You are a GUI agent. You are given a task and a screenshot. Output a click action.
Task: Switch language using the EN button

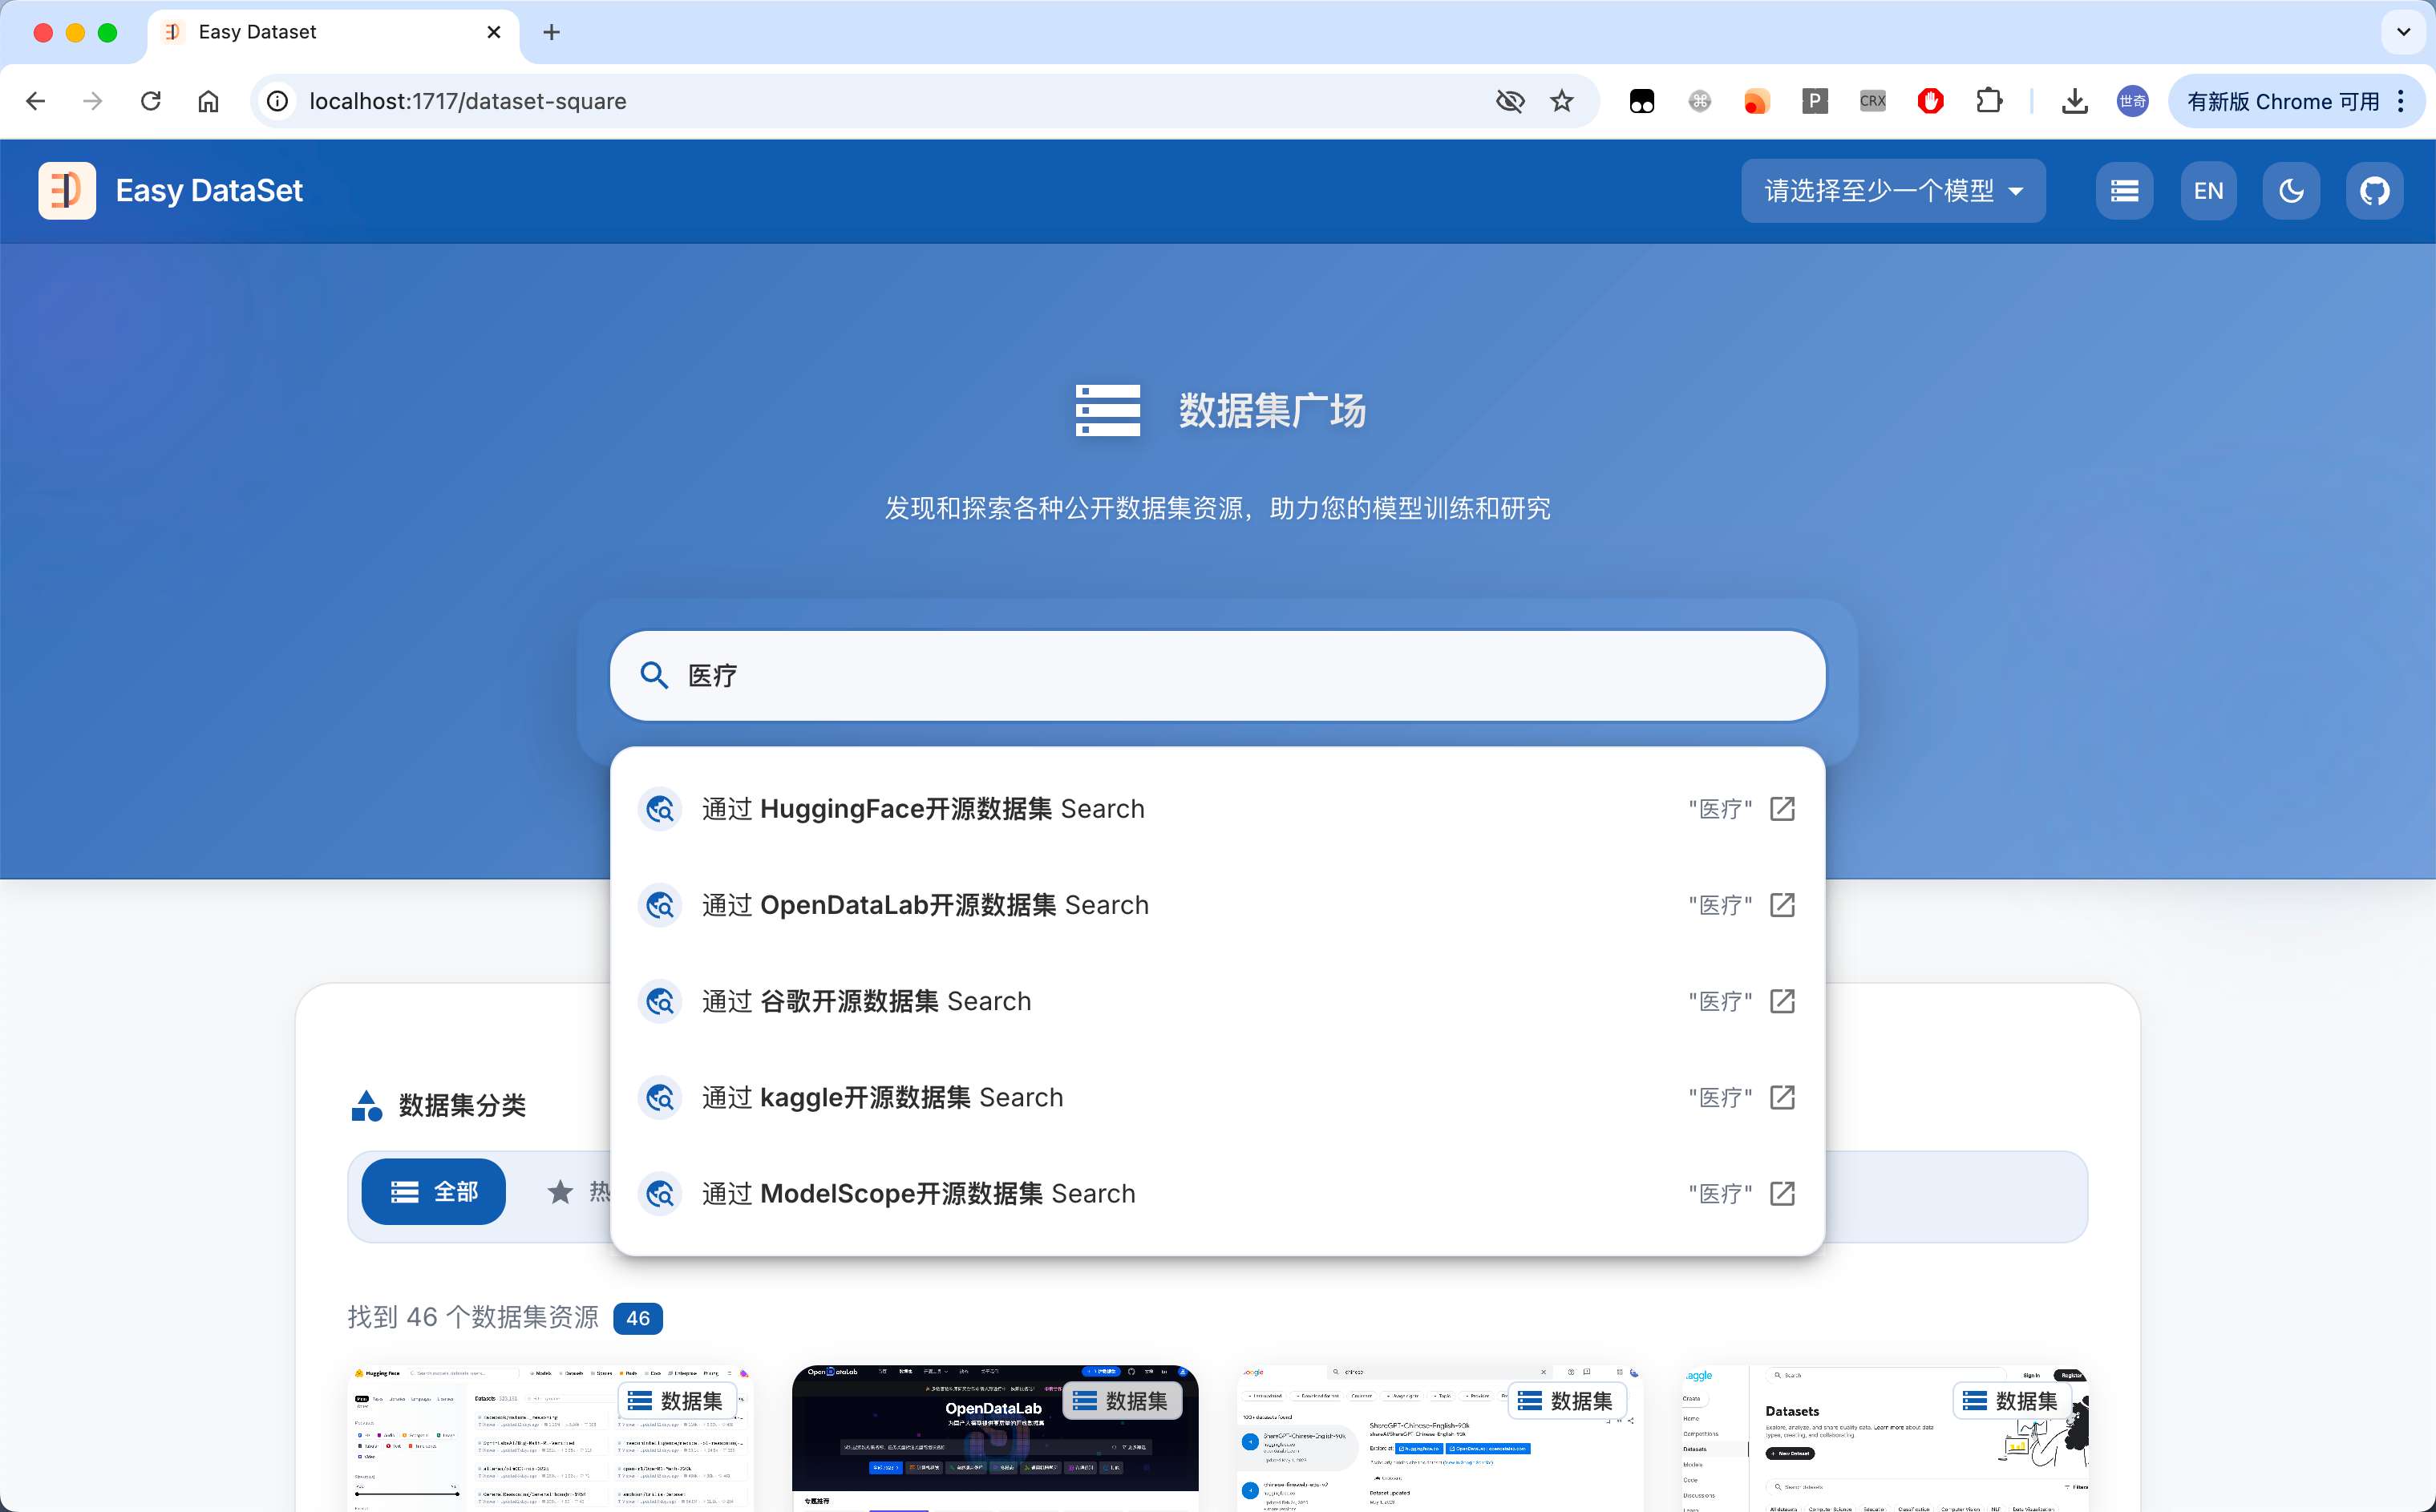click(x=2208, y=190)
